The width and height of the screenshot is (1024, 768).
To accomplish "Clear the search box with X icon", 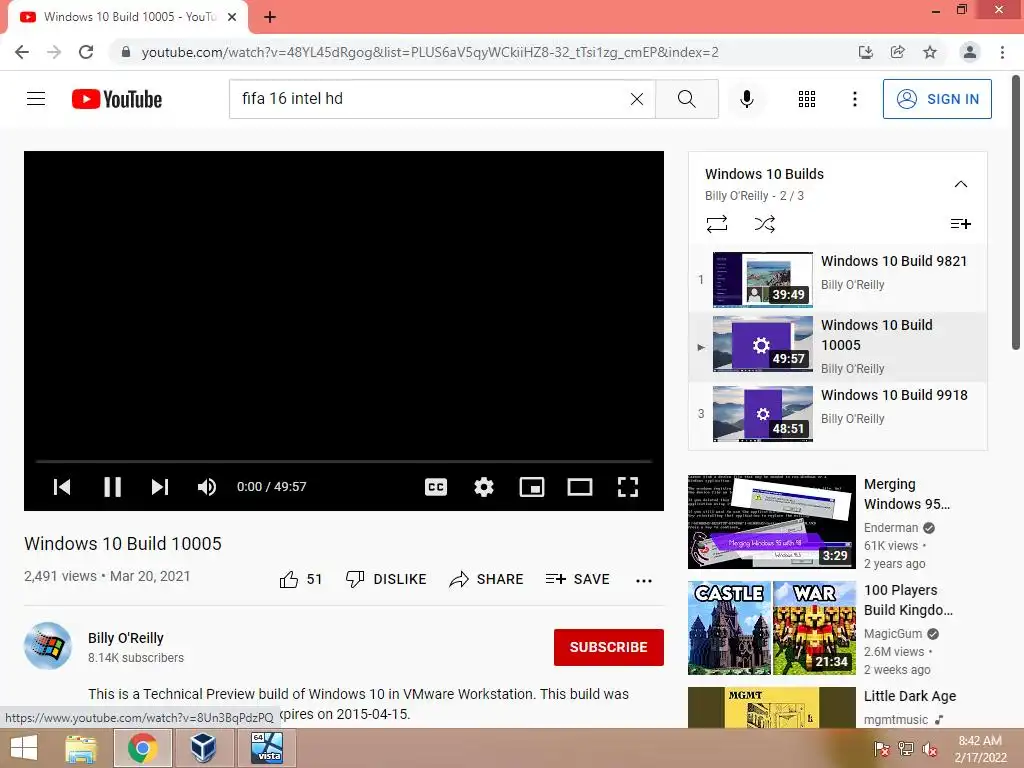I will tap(637, 99).
